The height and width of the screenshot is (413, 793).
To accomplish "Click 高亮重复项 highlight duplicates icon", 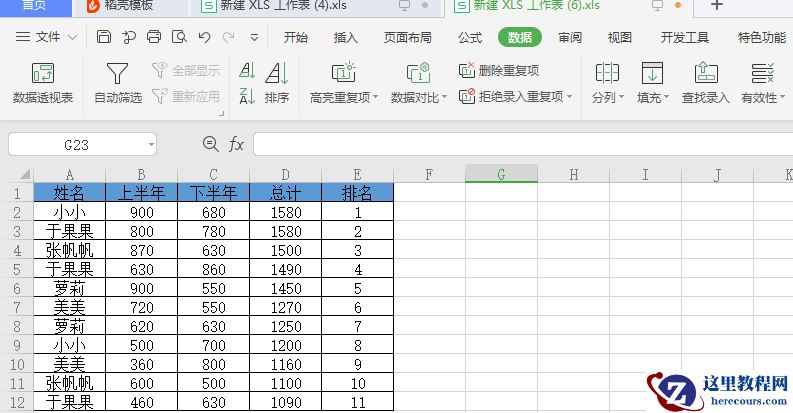I will [344, 73].
